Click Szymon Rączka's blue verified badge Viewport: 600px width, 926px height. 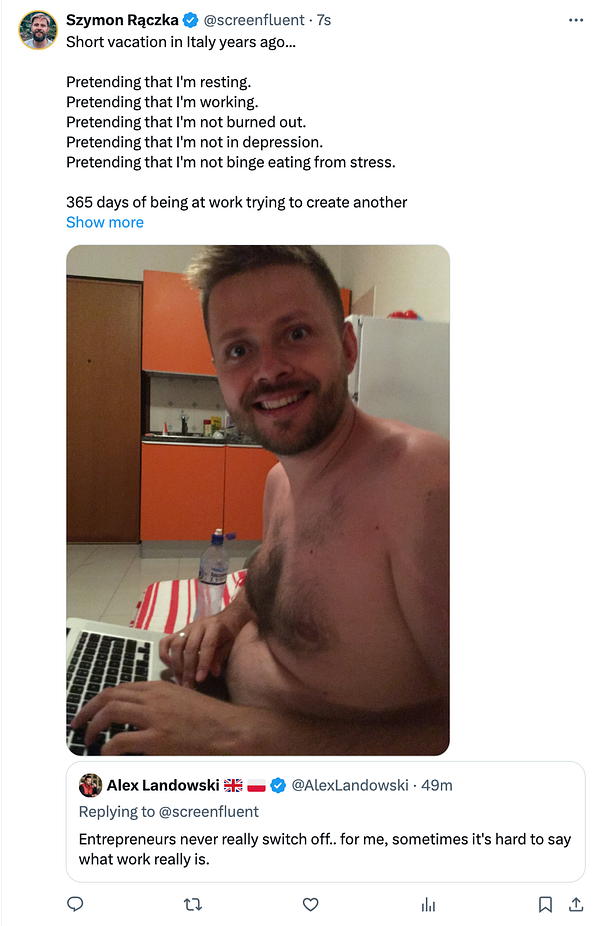click(x=190, y=20)
